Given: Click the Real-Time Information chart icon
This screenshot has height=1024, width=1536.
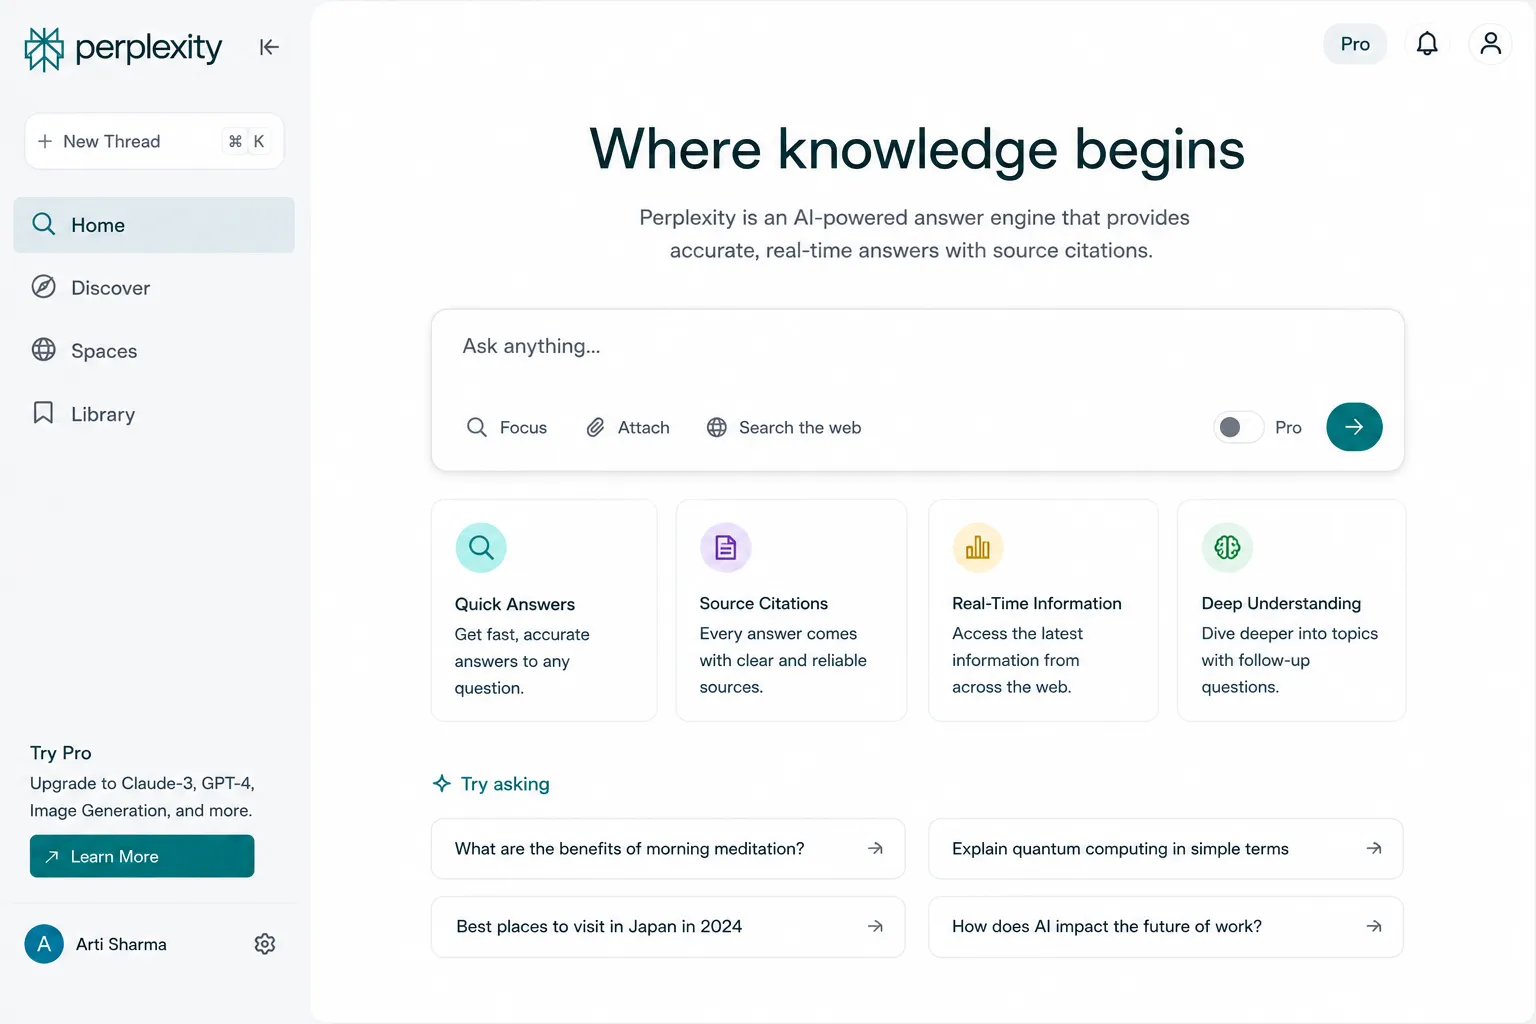Looking at the screenshot, I should pyautogui.click(x=978, y=548).
